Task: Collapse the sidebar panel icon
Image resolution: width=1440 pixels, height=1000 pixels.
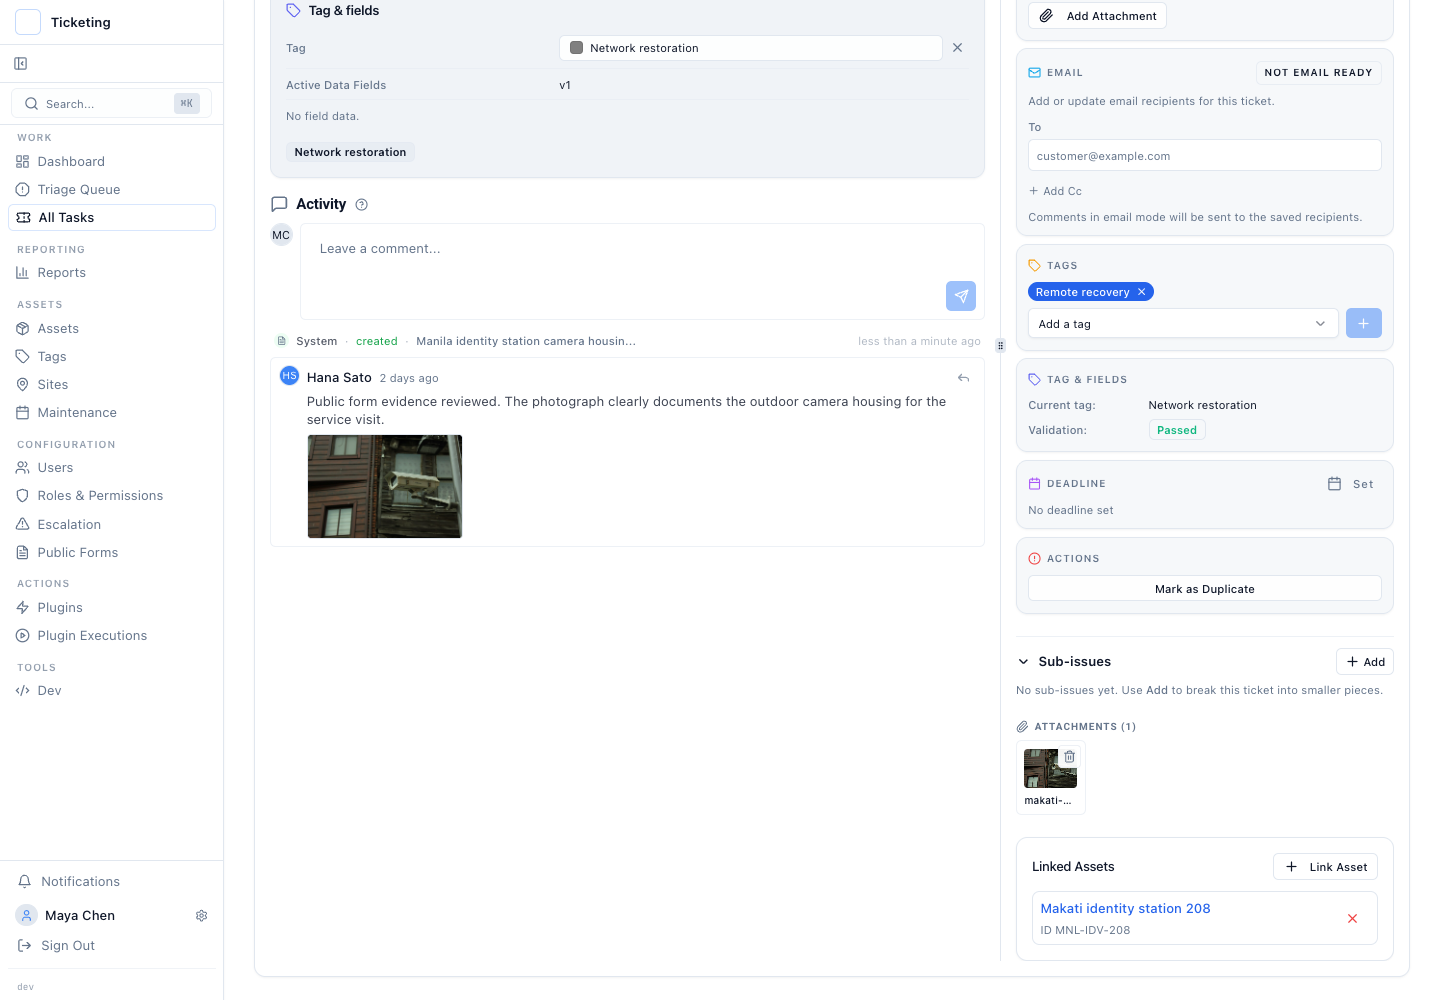Action: (x=21, y=64)
